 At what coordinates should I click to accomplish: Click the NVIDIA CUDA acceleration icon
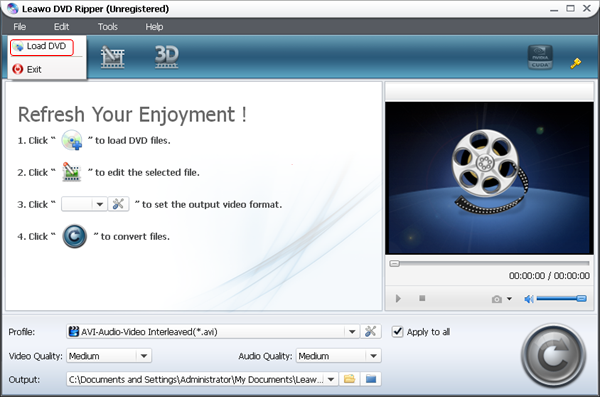[x=540, y=57]
